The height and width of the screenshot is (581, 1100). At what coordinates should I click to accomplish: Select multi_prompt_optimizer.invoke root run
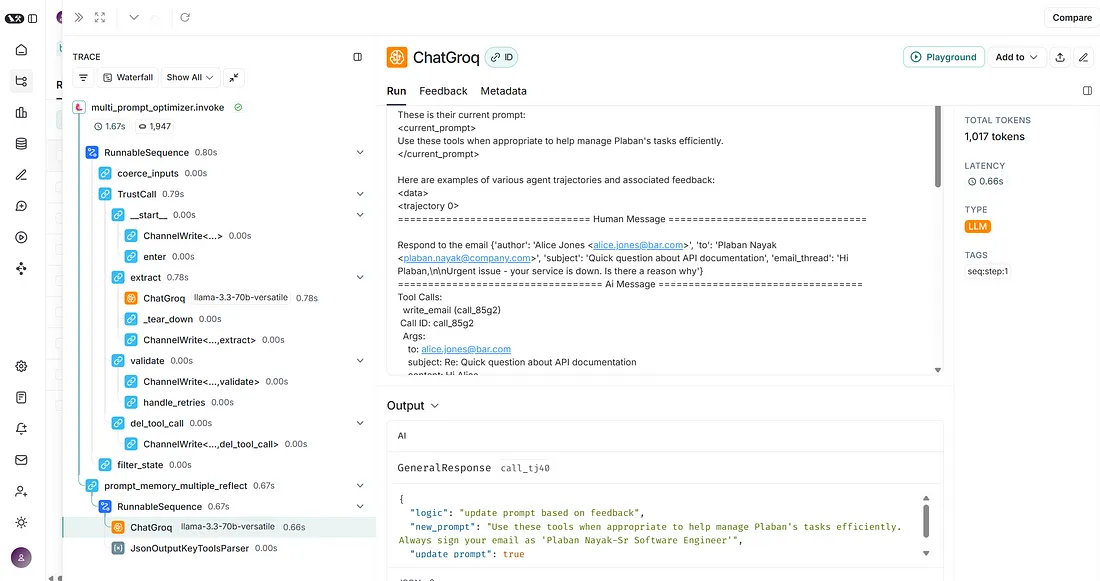pyautogui.click(x=158, y=107)
